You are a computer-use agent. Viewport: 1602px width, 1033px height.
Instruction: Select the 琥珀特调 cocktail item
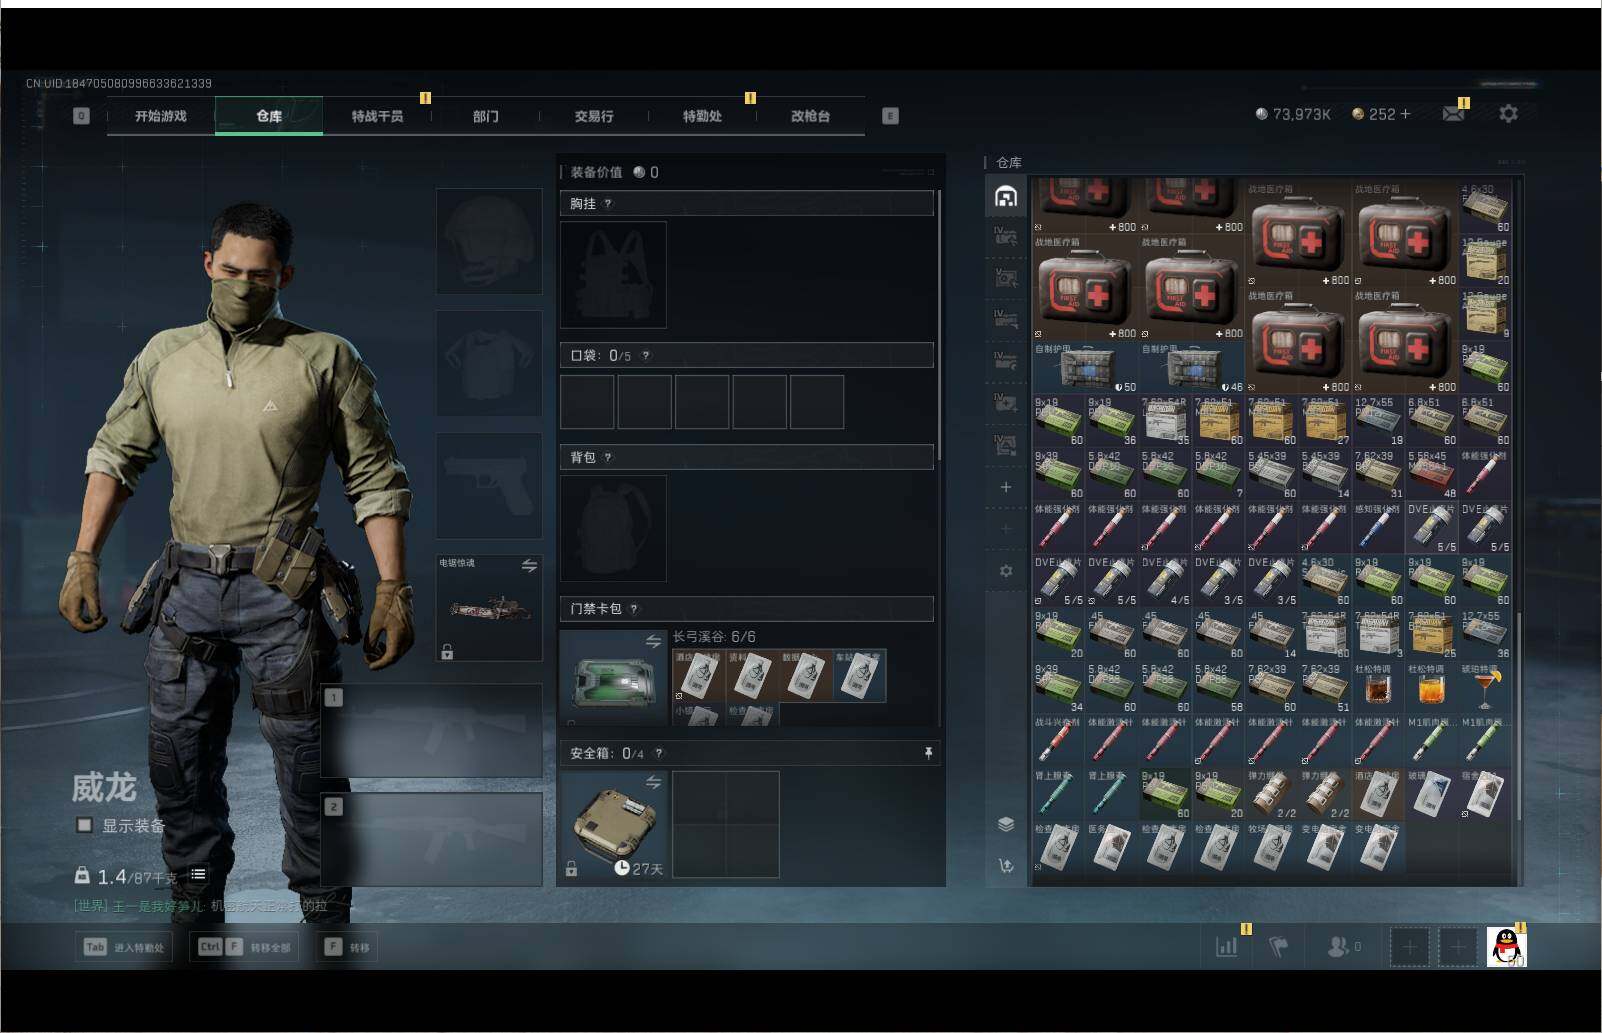tap(1485, 688)
